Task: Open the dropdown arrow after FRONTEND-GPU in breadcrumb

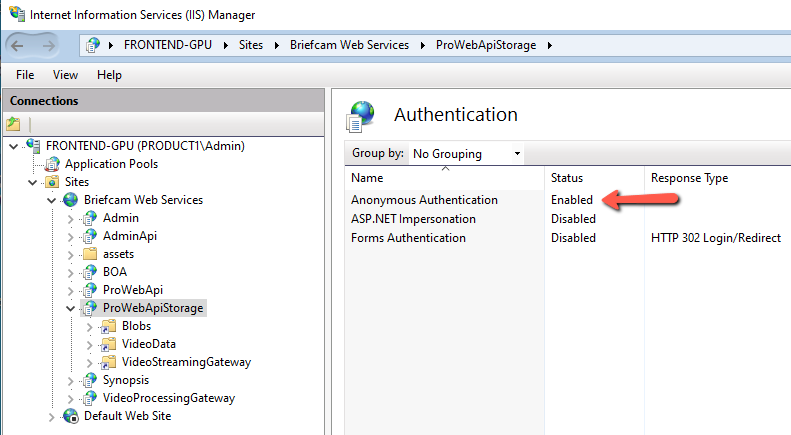Action: point(225,45)
